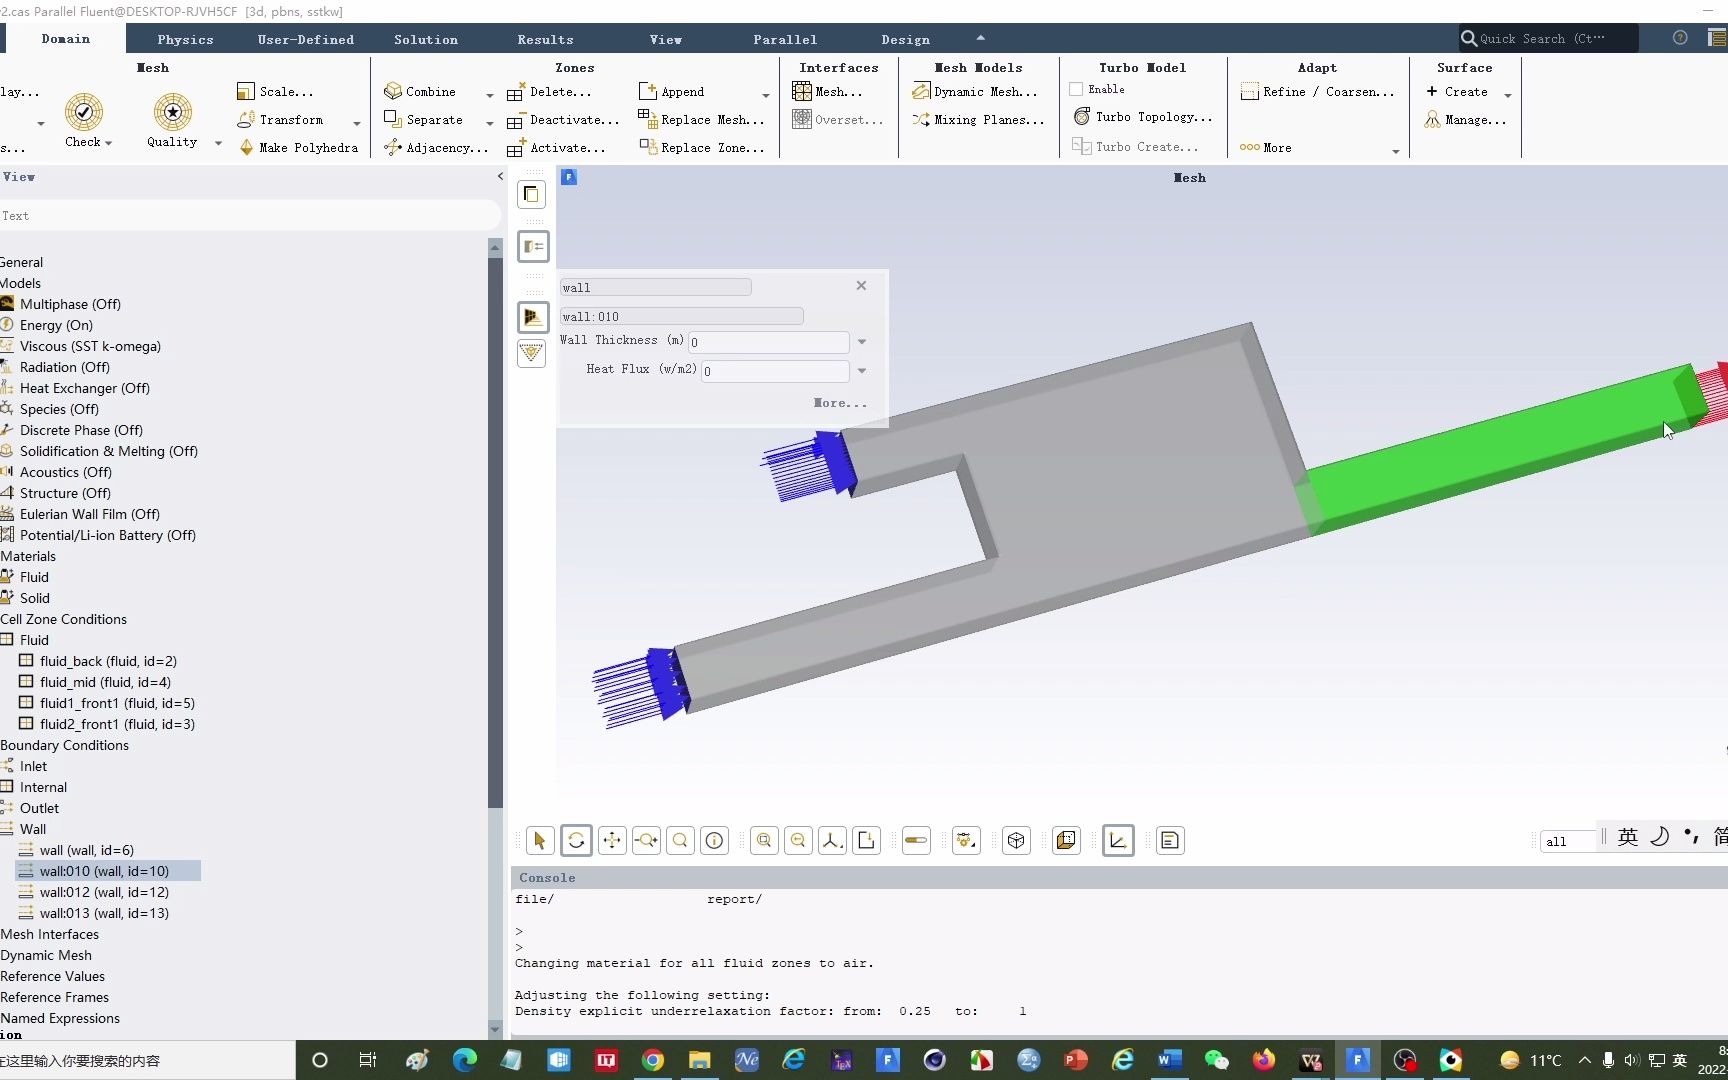Activate the rotate view tool

[x=576, y=840]
